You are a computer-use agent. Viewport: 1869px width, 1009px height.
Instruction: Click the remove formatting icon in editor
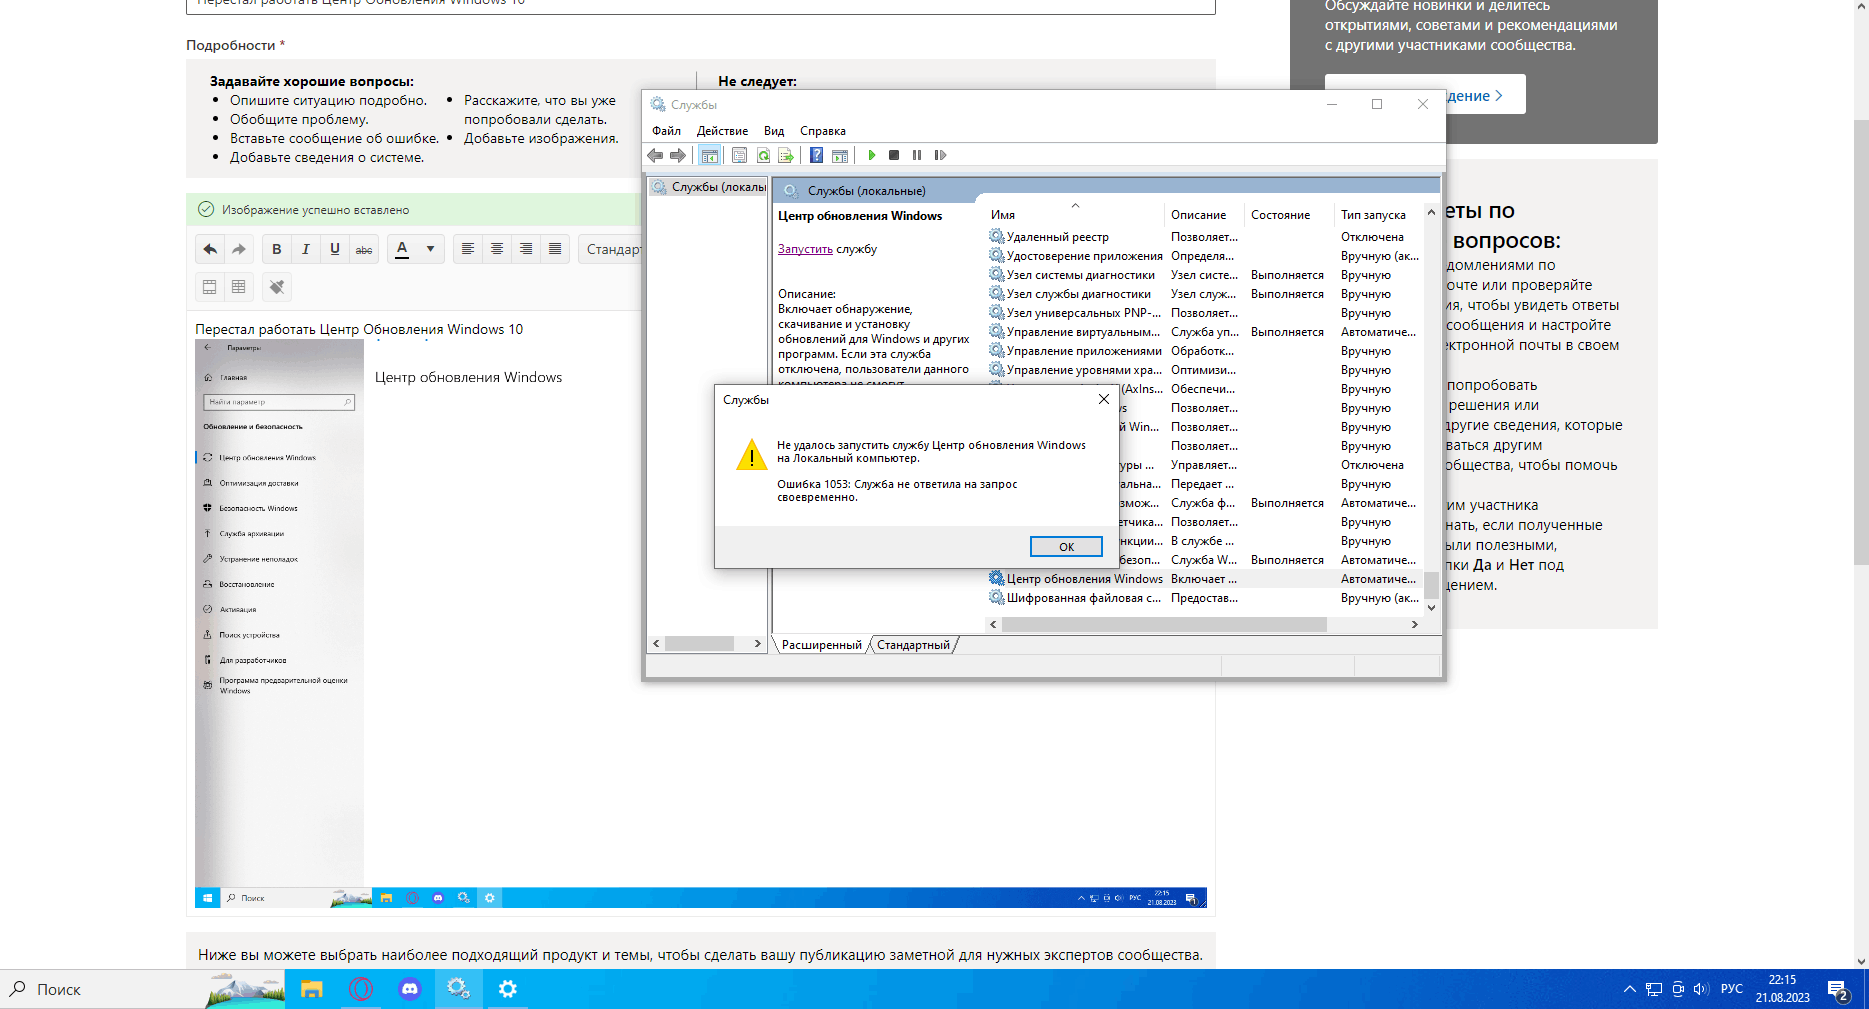point(277,287)
